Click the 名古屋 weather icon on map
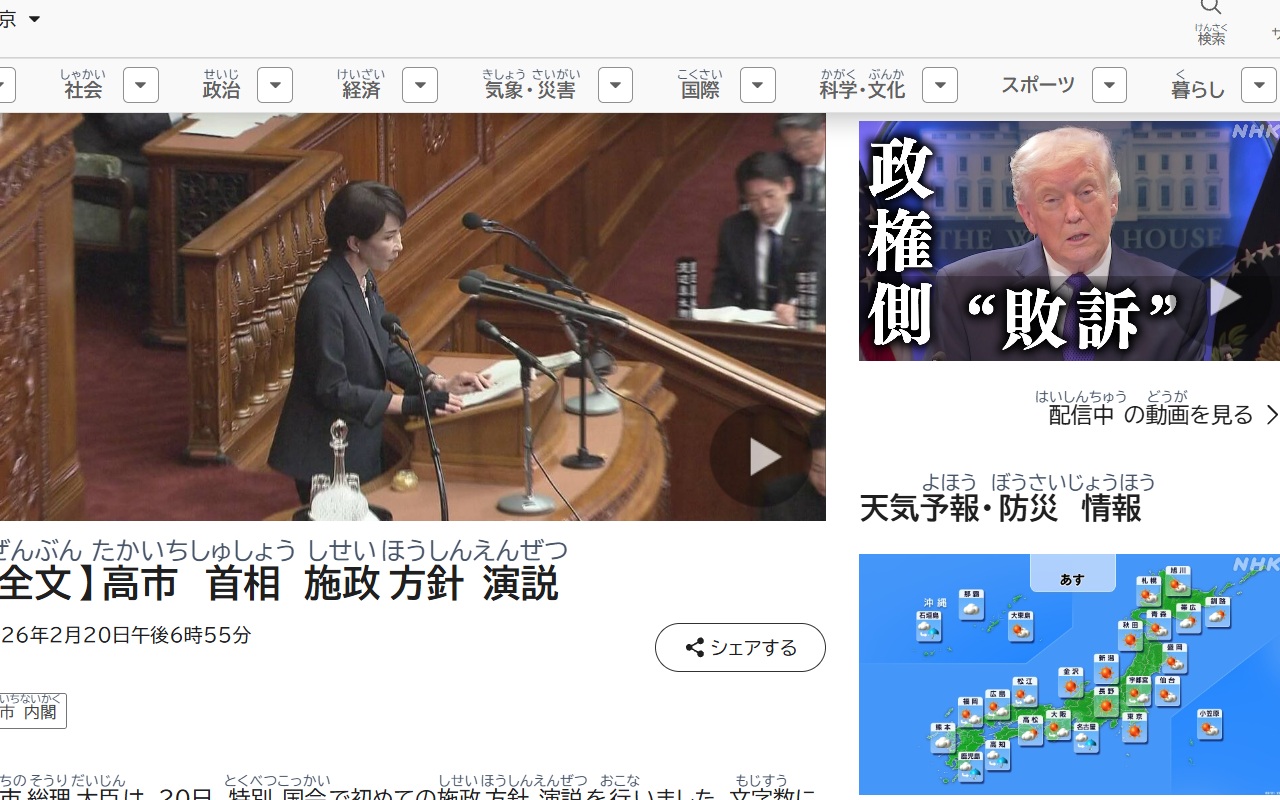 click(x=1086, y=737)
